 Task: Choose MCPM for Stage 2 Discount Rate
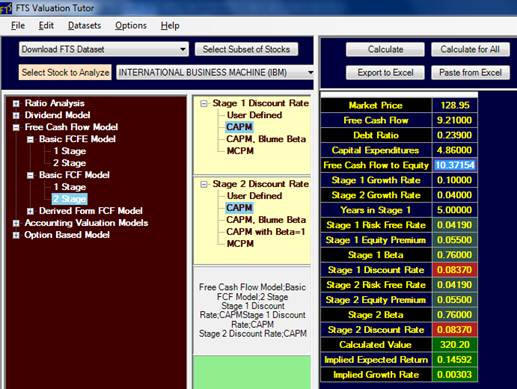[240, 244]
